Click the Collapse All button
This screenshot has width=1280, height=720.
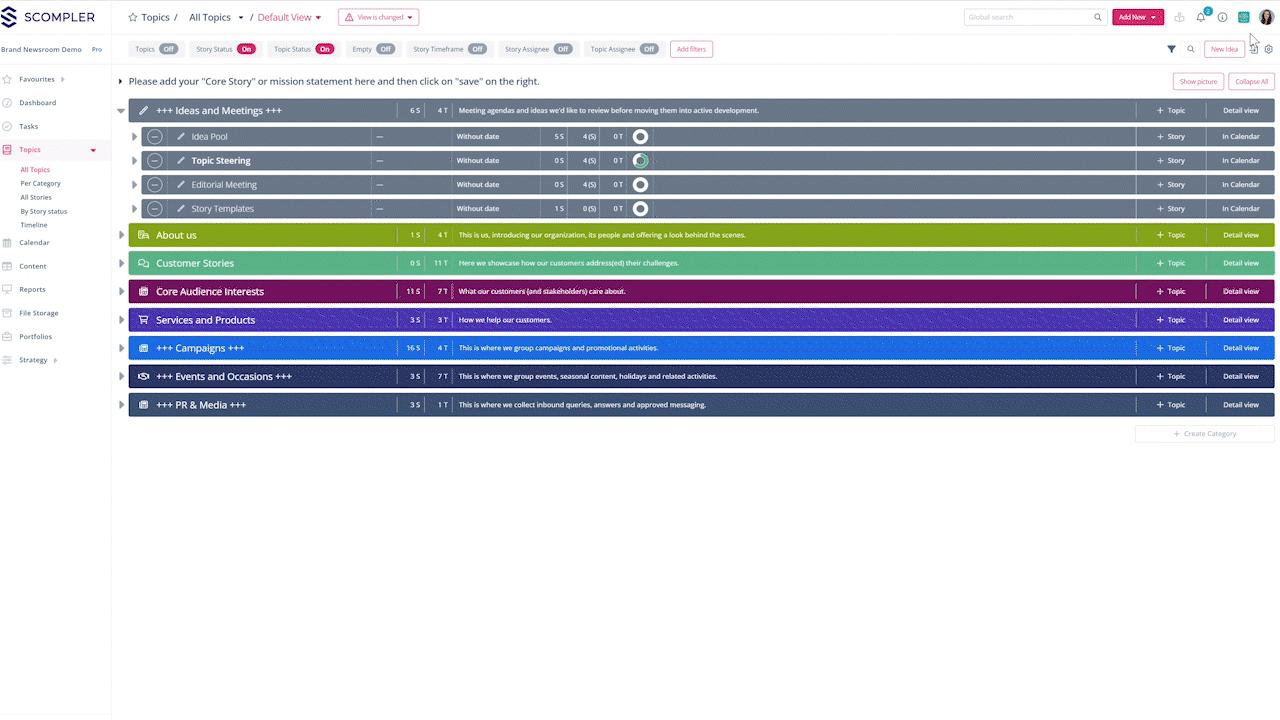pyautogui.click(x=1251, y=82)
